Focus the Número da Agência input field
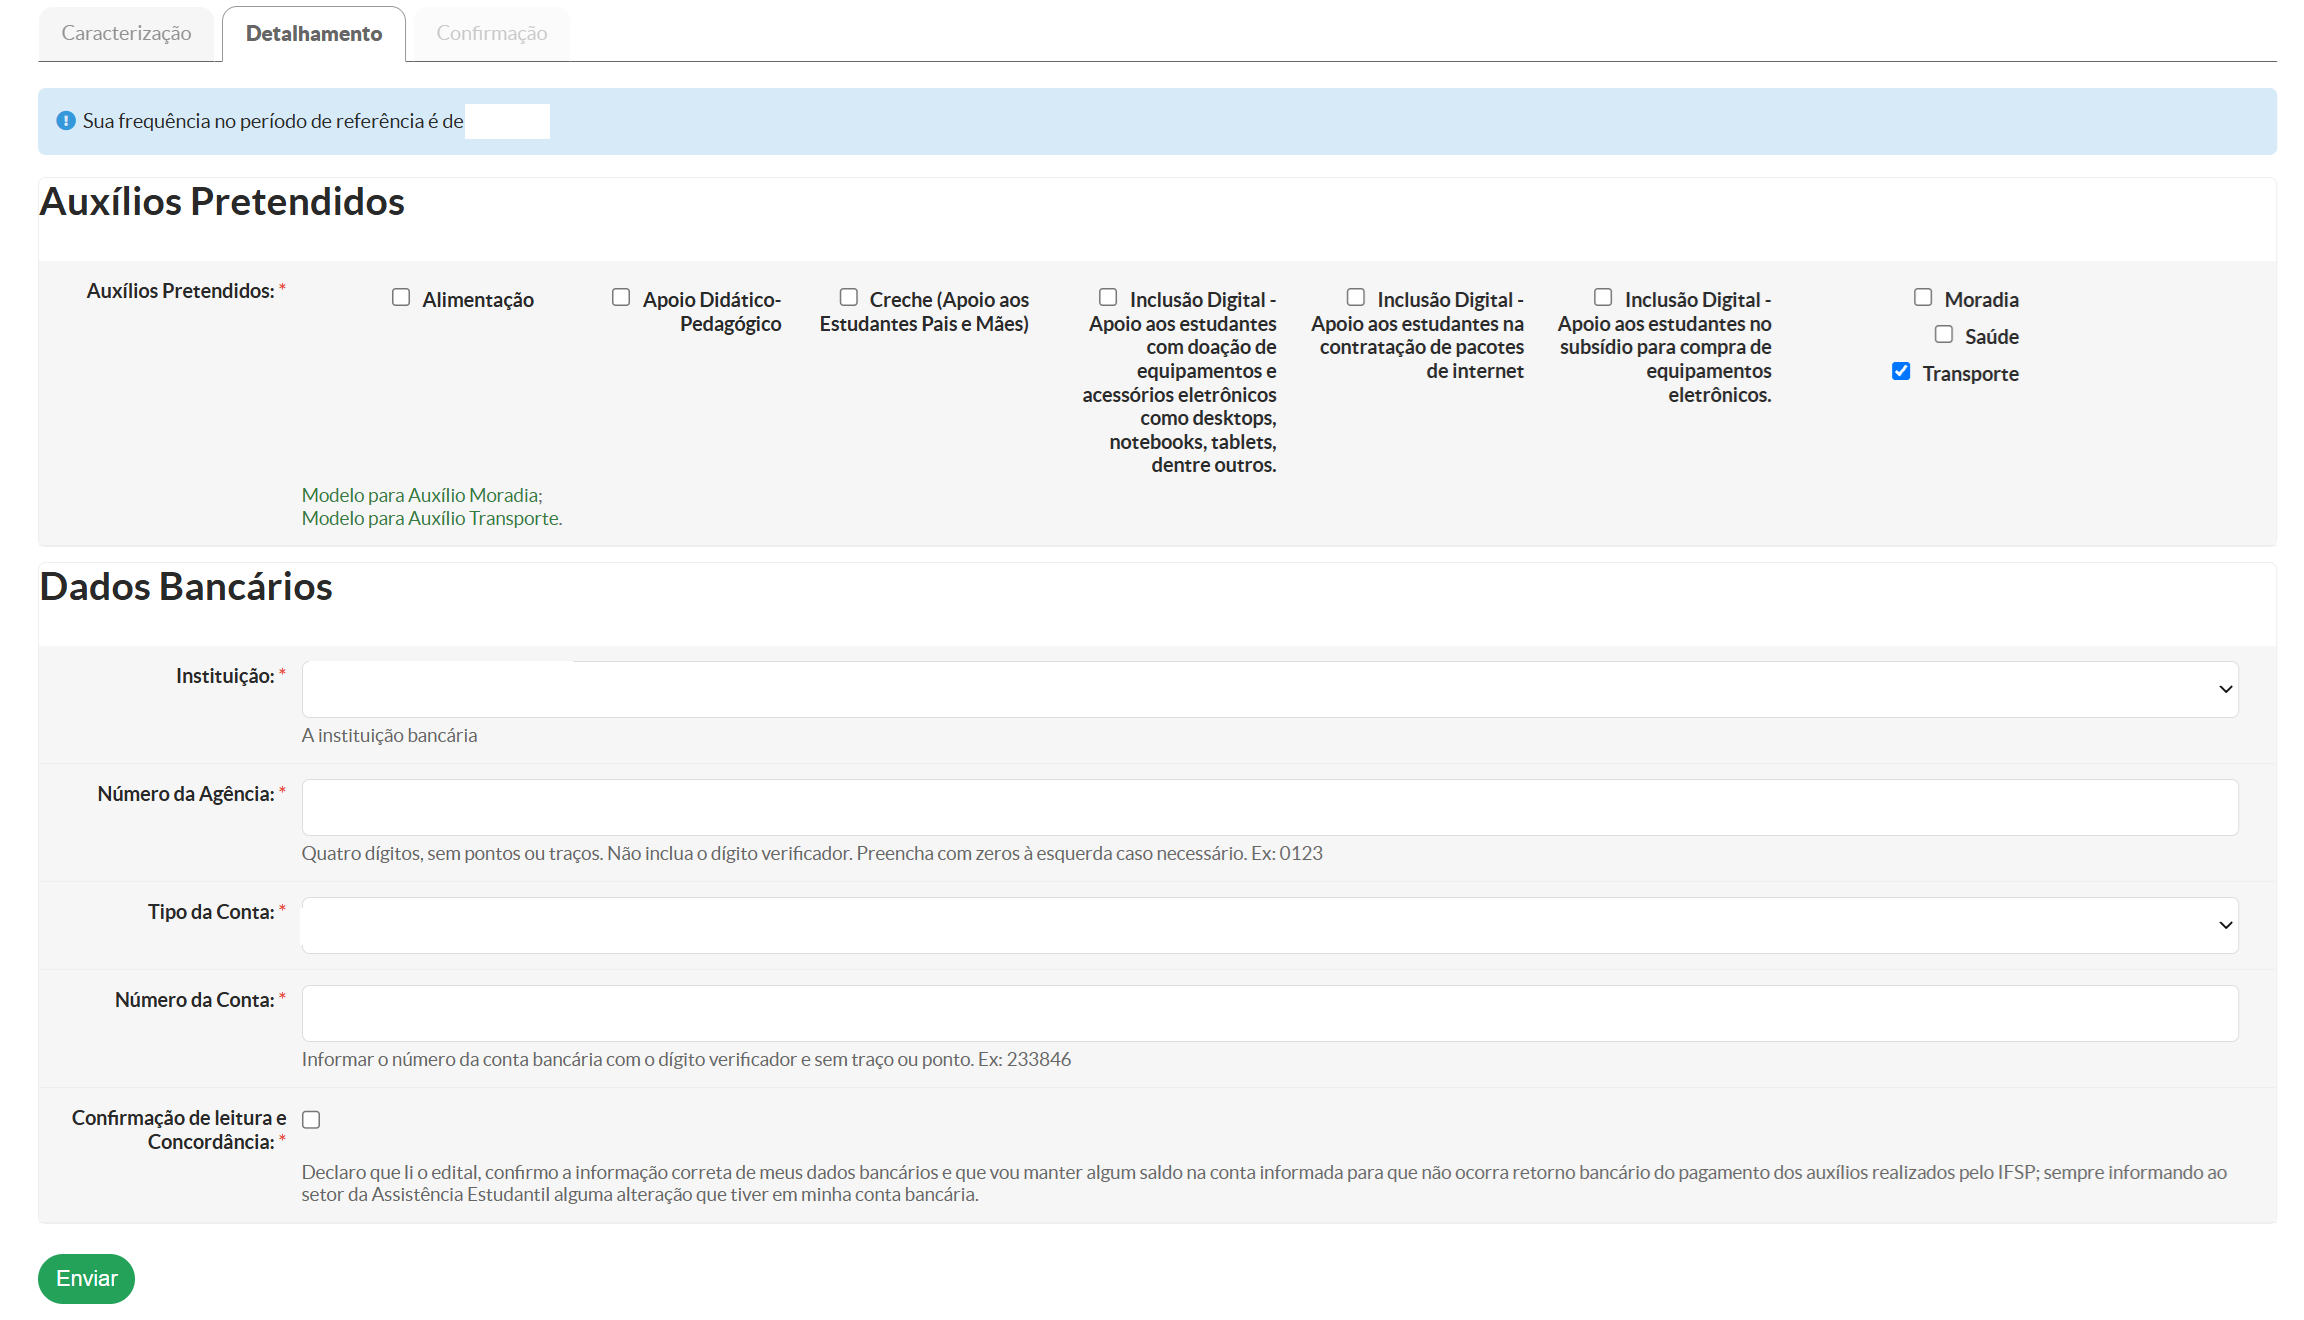Image resolution: width=2304 pixels, height=1320 pixels. 1270,807
